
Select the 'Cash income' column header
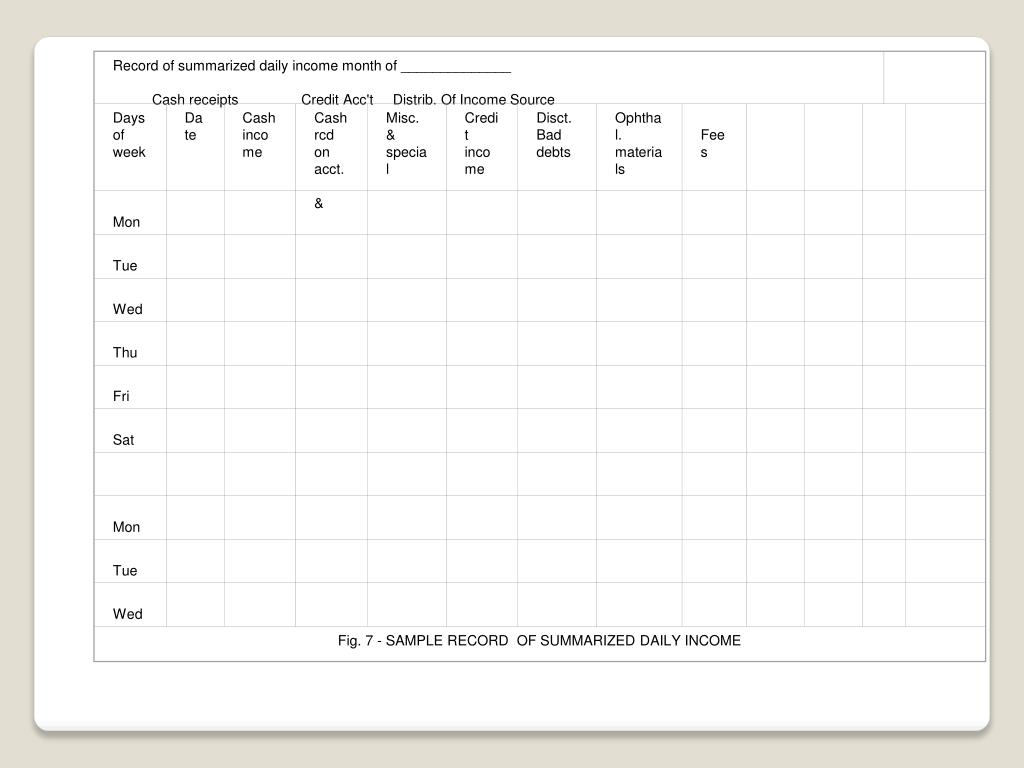coord(259,135)
